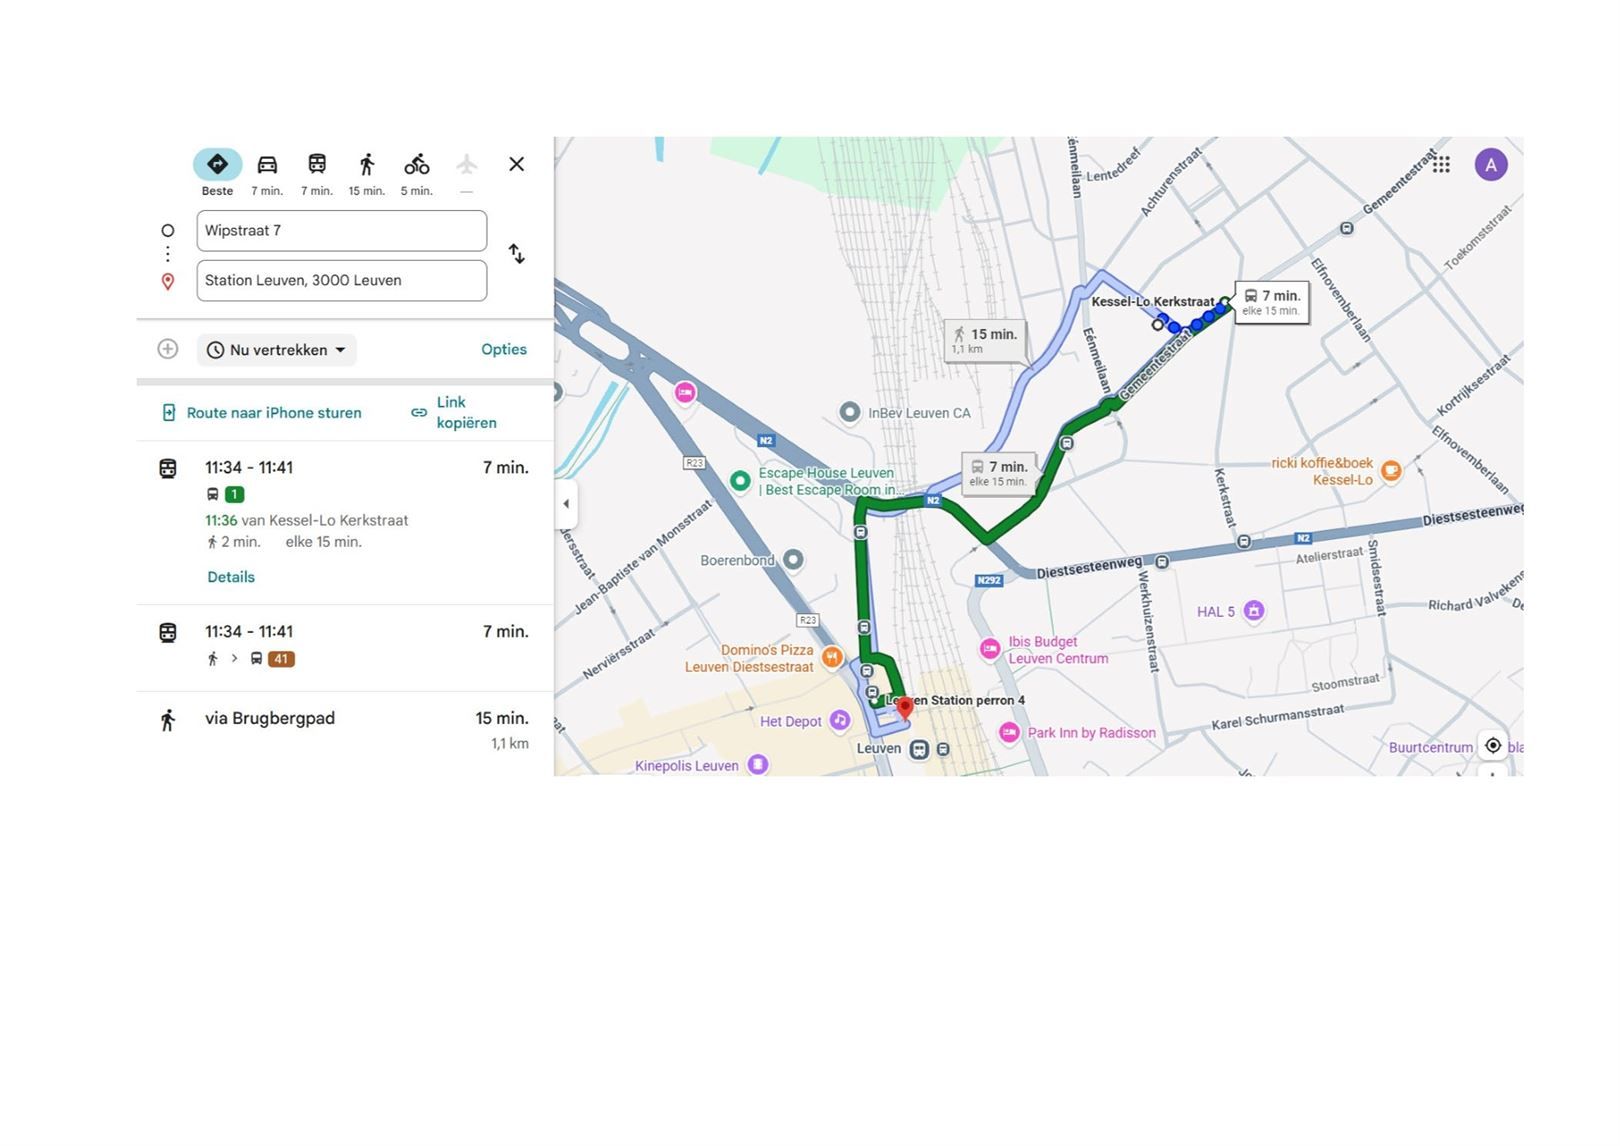The height and width of the screenshot is (1146, 1620).
Task: Open the Nu vertrekken departure dropdown
Action: (x=277, y=350)
